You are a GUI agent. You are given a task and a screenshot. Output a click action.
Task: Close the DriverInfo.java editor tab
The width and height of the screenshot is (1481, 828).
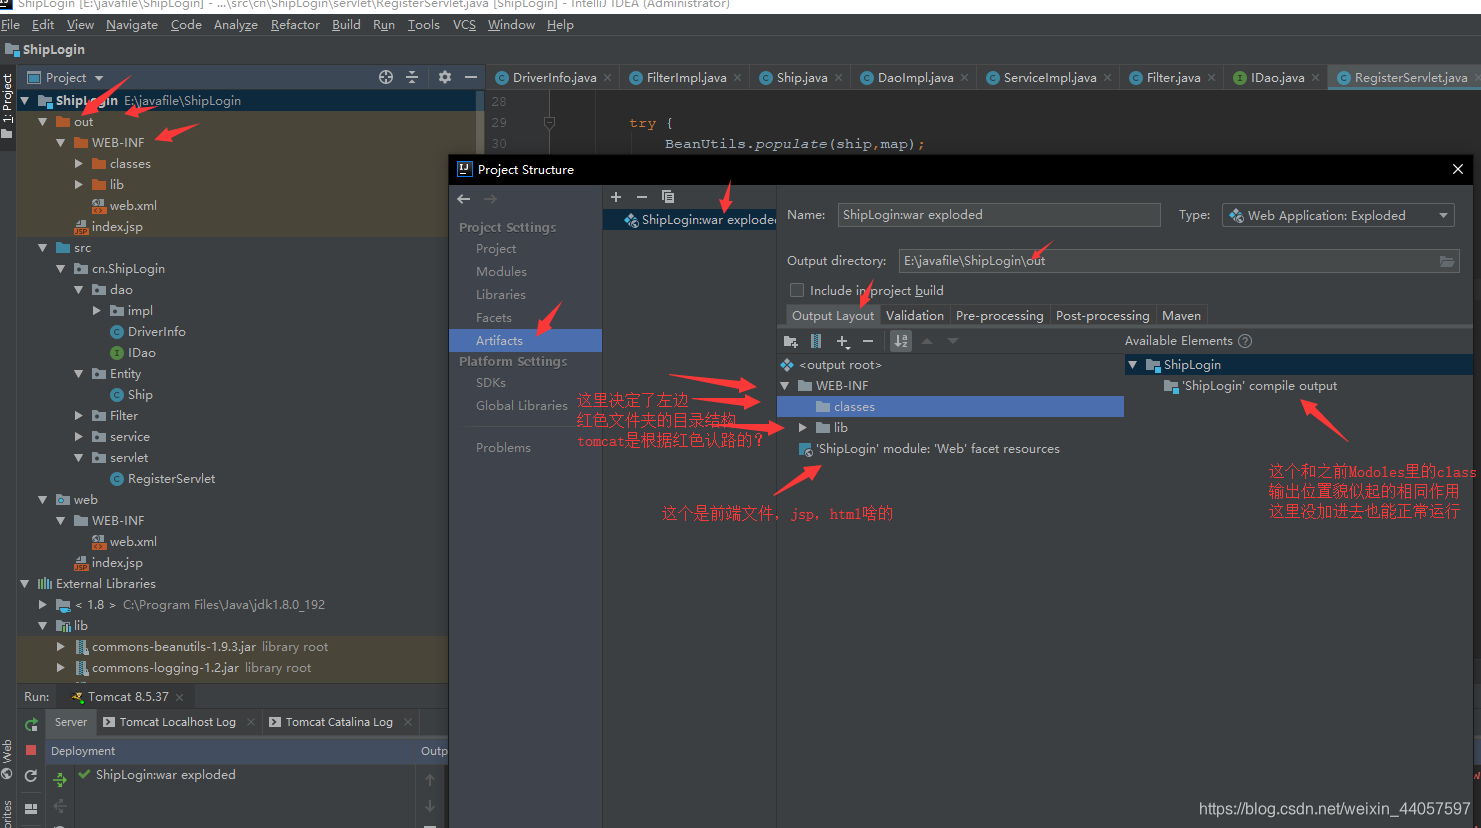click(x=607, y=78)
